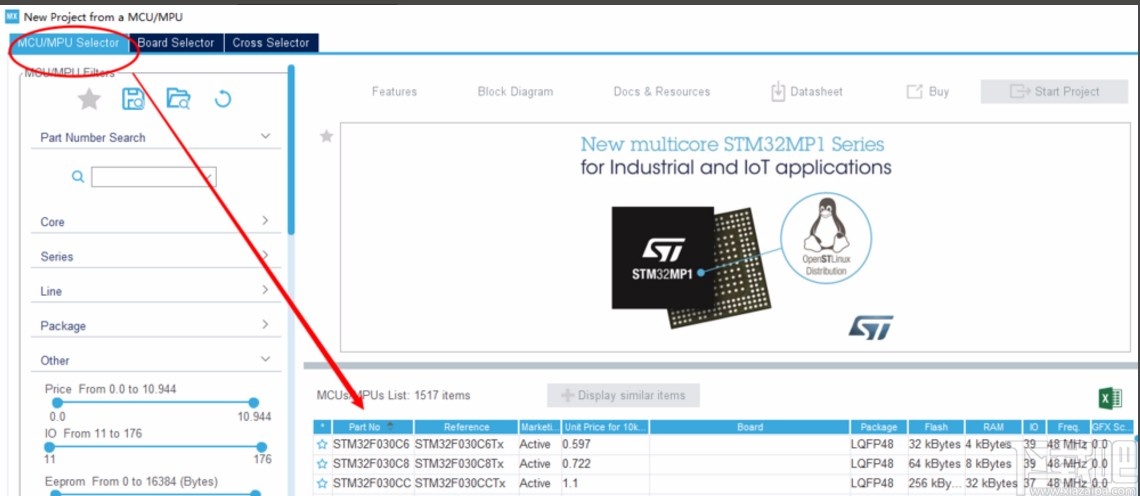Open Docs & Resources

point(662,92)
